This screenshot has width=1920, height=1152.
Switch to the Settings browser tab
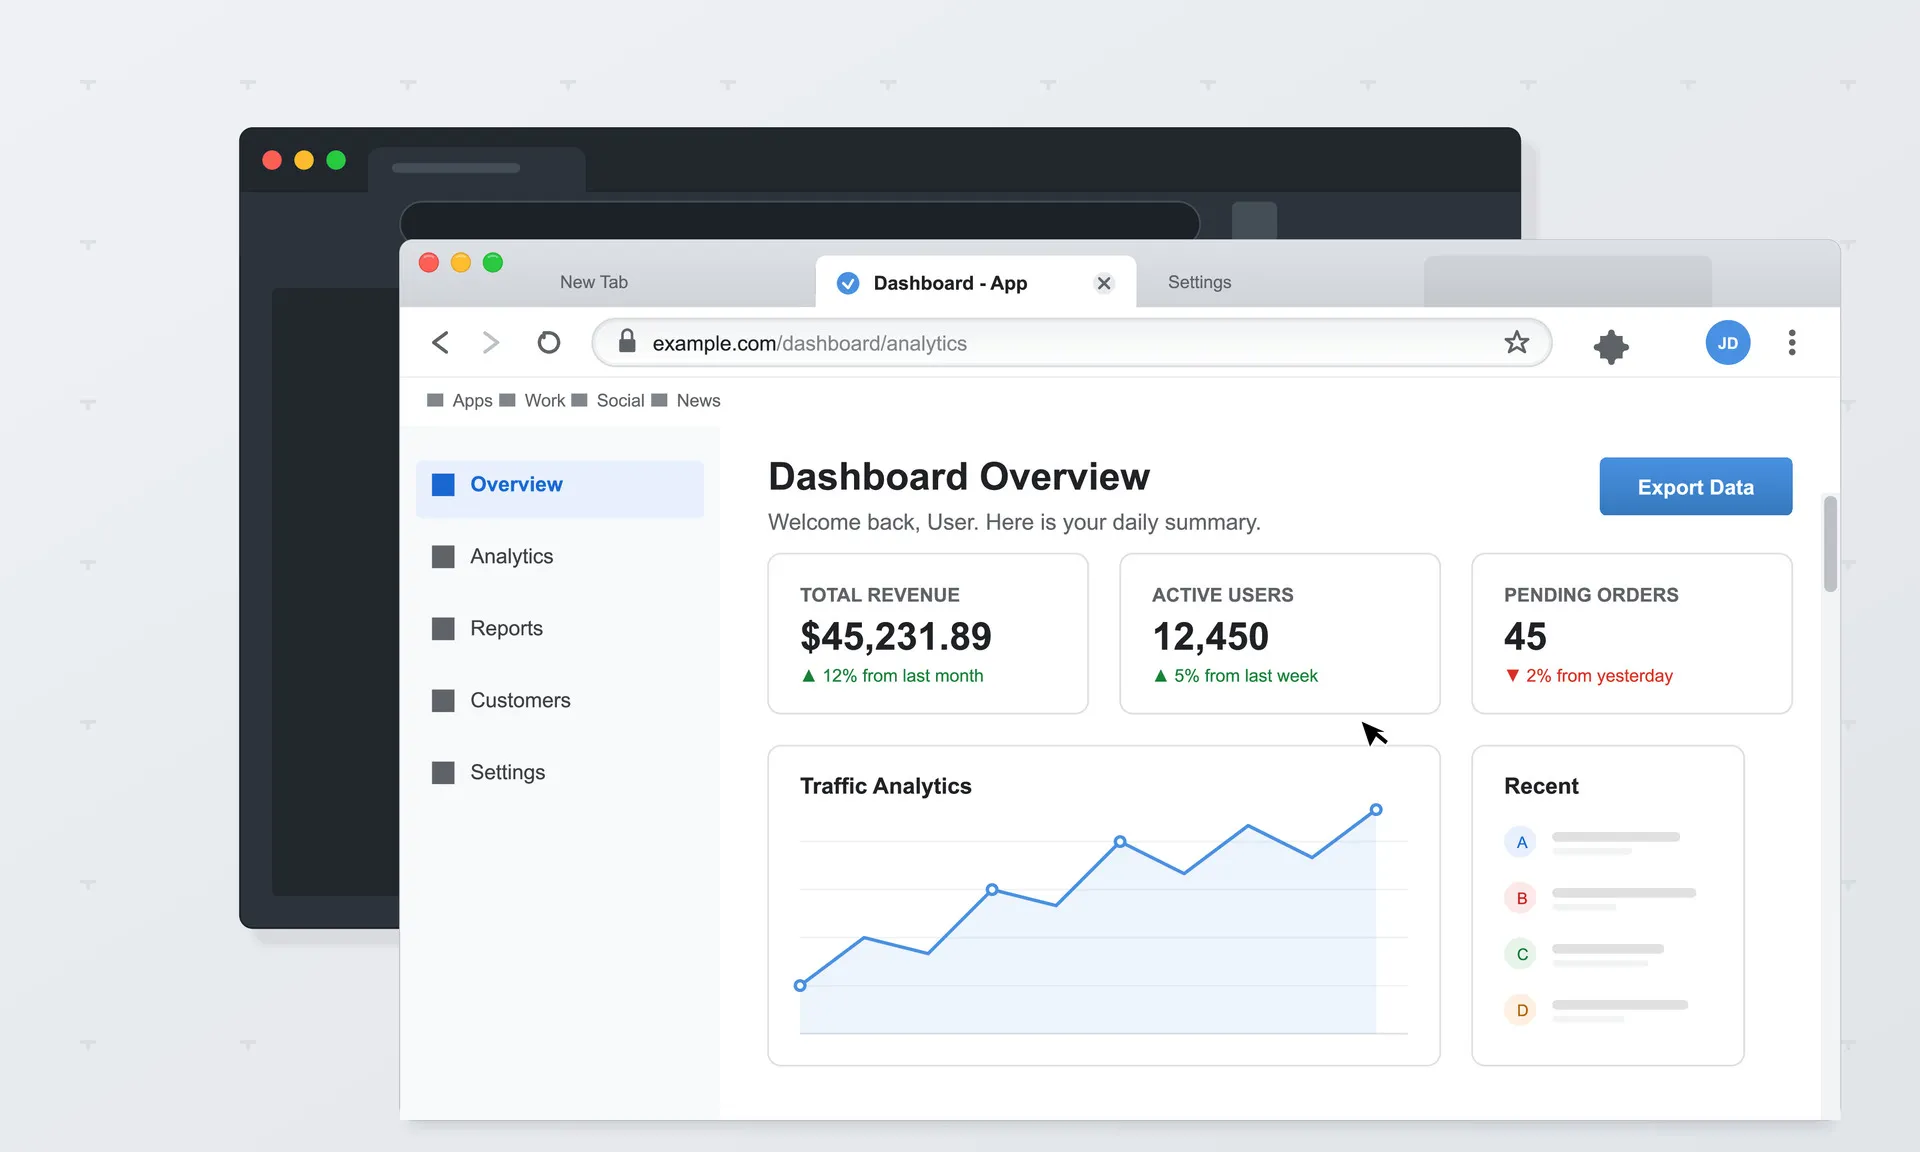(x=1200, y=282)
